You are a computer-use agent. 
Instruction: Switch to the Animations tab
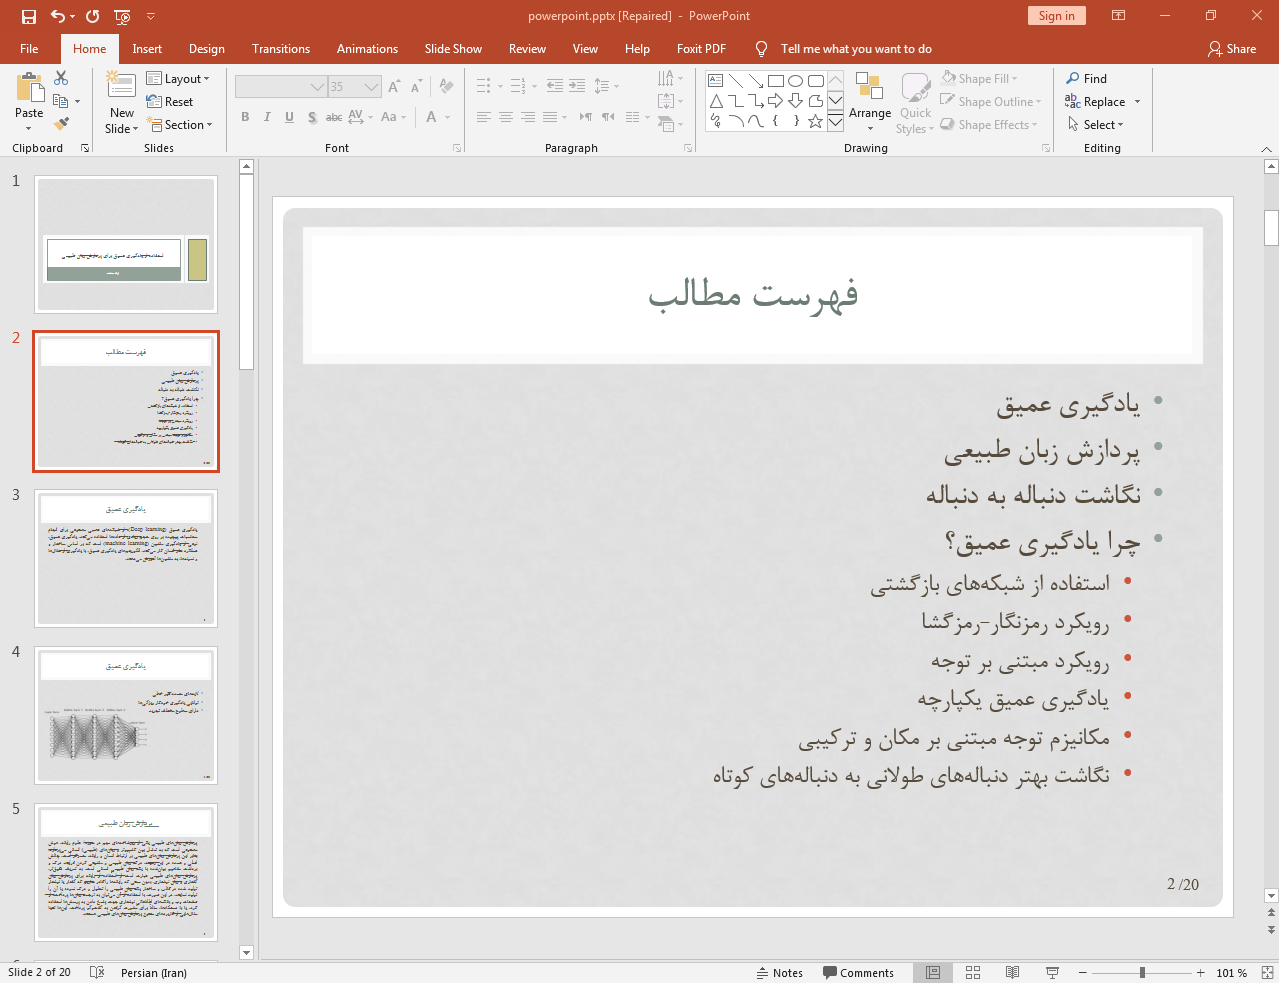[x=367, y=49]
